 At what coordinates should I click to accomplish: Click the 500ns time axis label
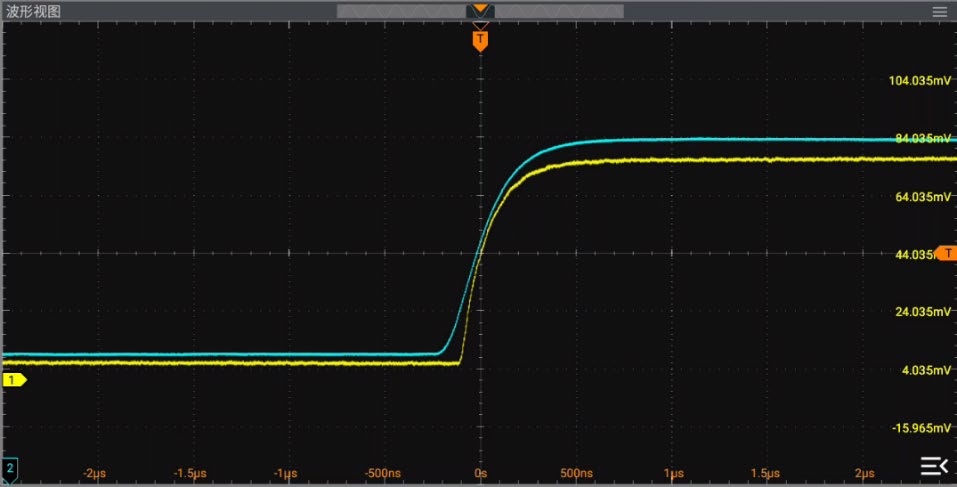tap(576, 473)
